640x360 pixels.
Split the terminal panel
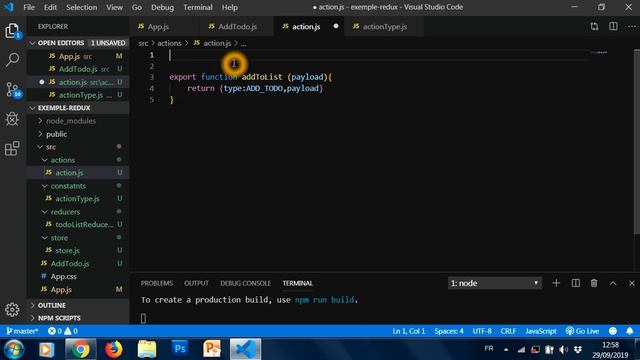576,283
